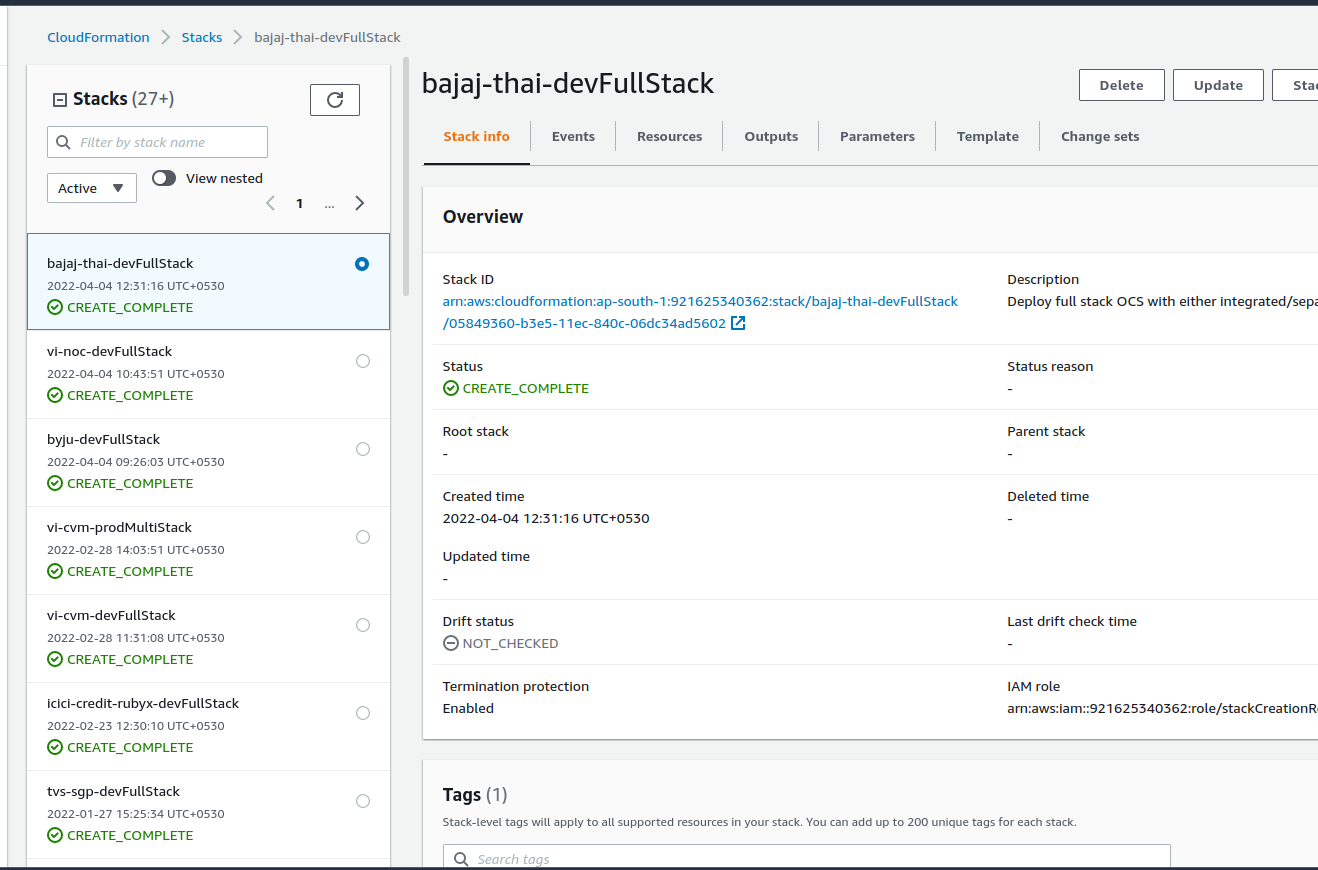Open Stack ID external link icon
The height and width of the screenshot is (870, 1318).
click(738, 323)
